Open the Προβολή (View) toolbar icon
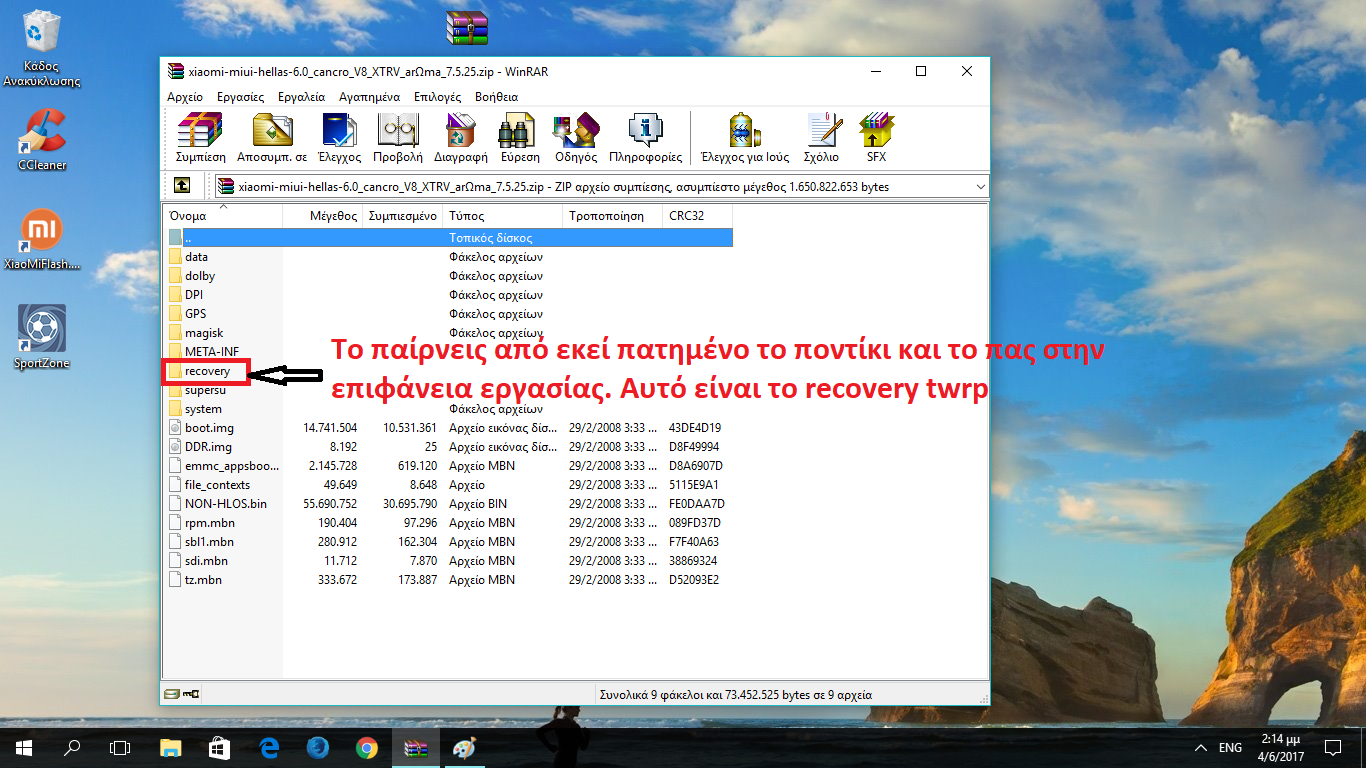Screen dimensions: 1366x768 coord(397,137)
